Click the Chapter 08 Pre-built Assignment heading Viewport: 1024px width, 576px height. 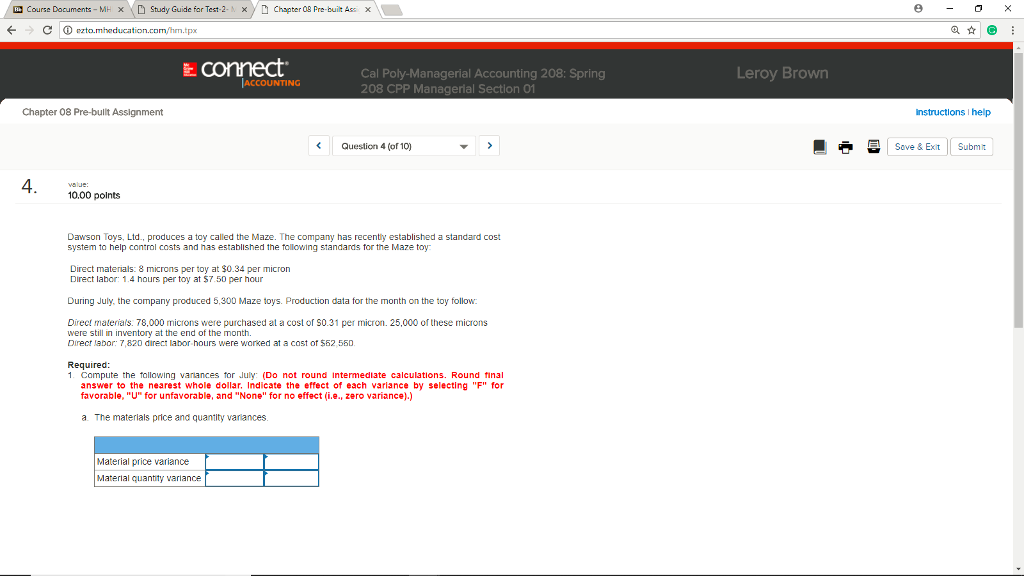pyautogui.click(x=93, y=112)
